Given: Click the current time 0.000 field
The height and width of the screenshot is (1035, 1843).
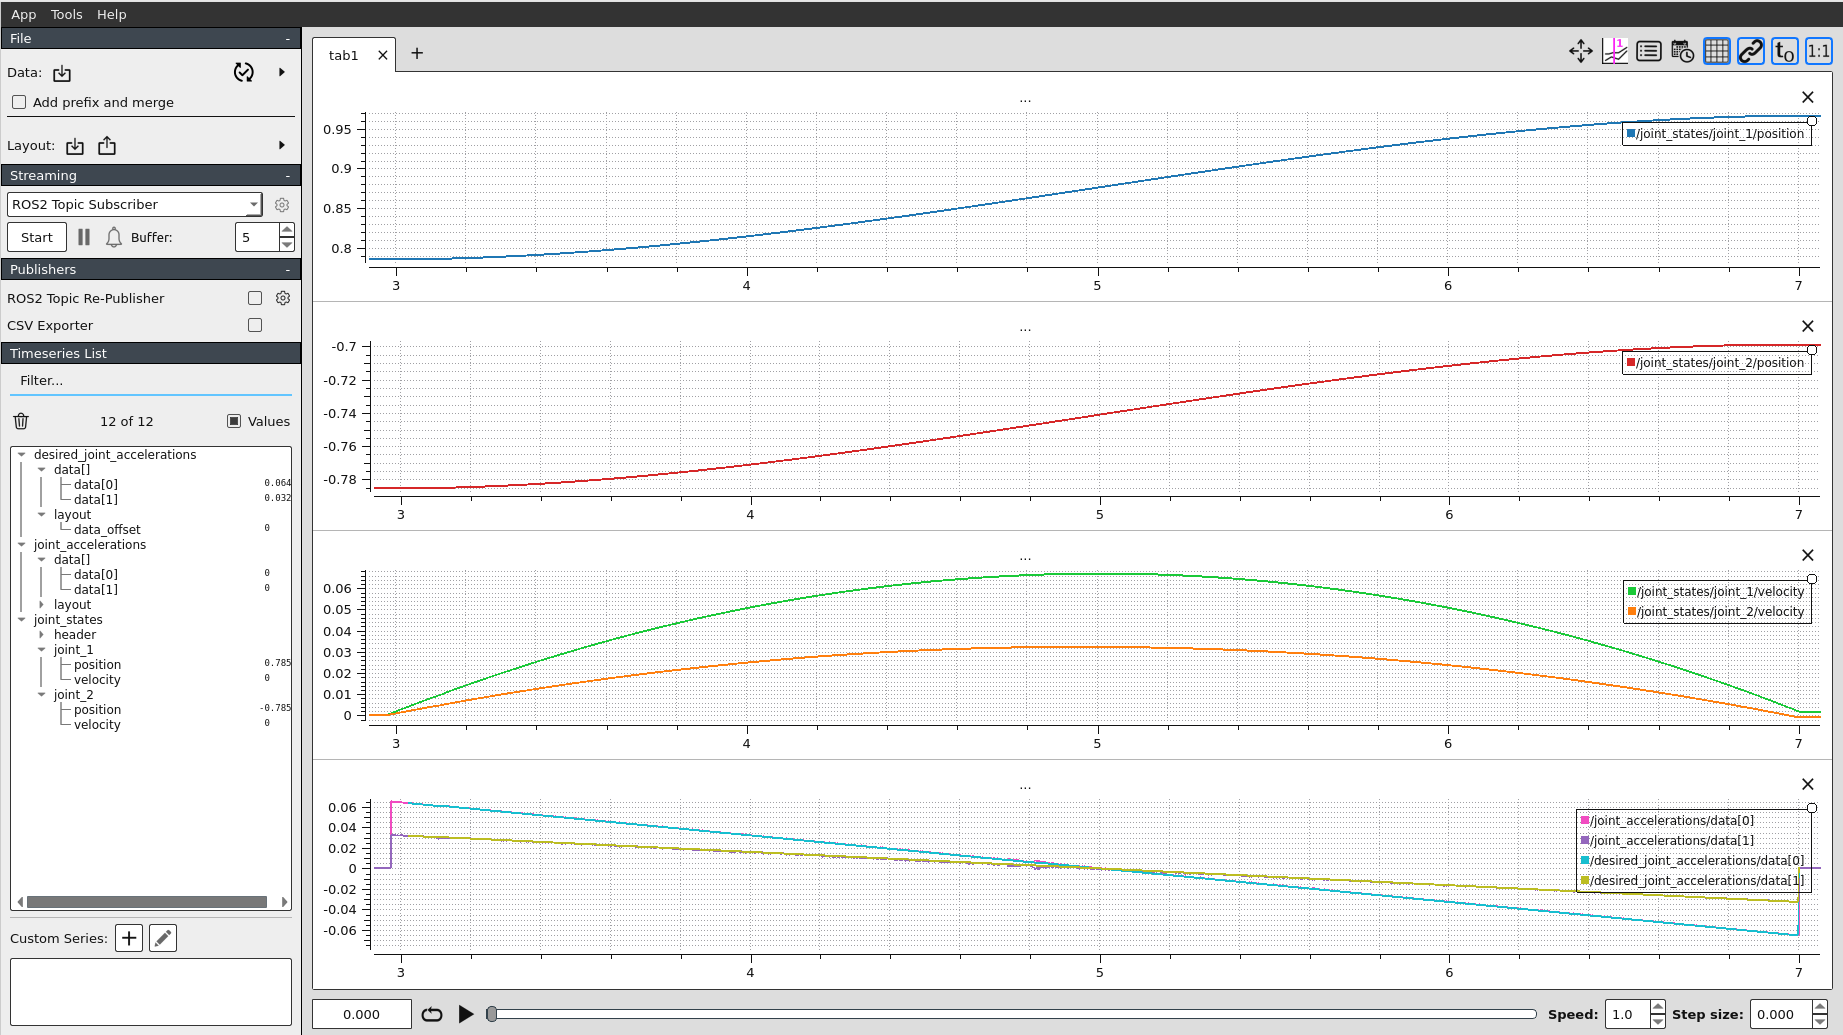Looking at the screenshot, I should tap(361, 1014).
